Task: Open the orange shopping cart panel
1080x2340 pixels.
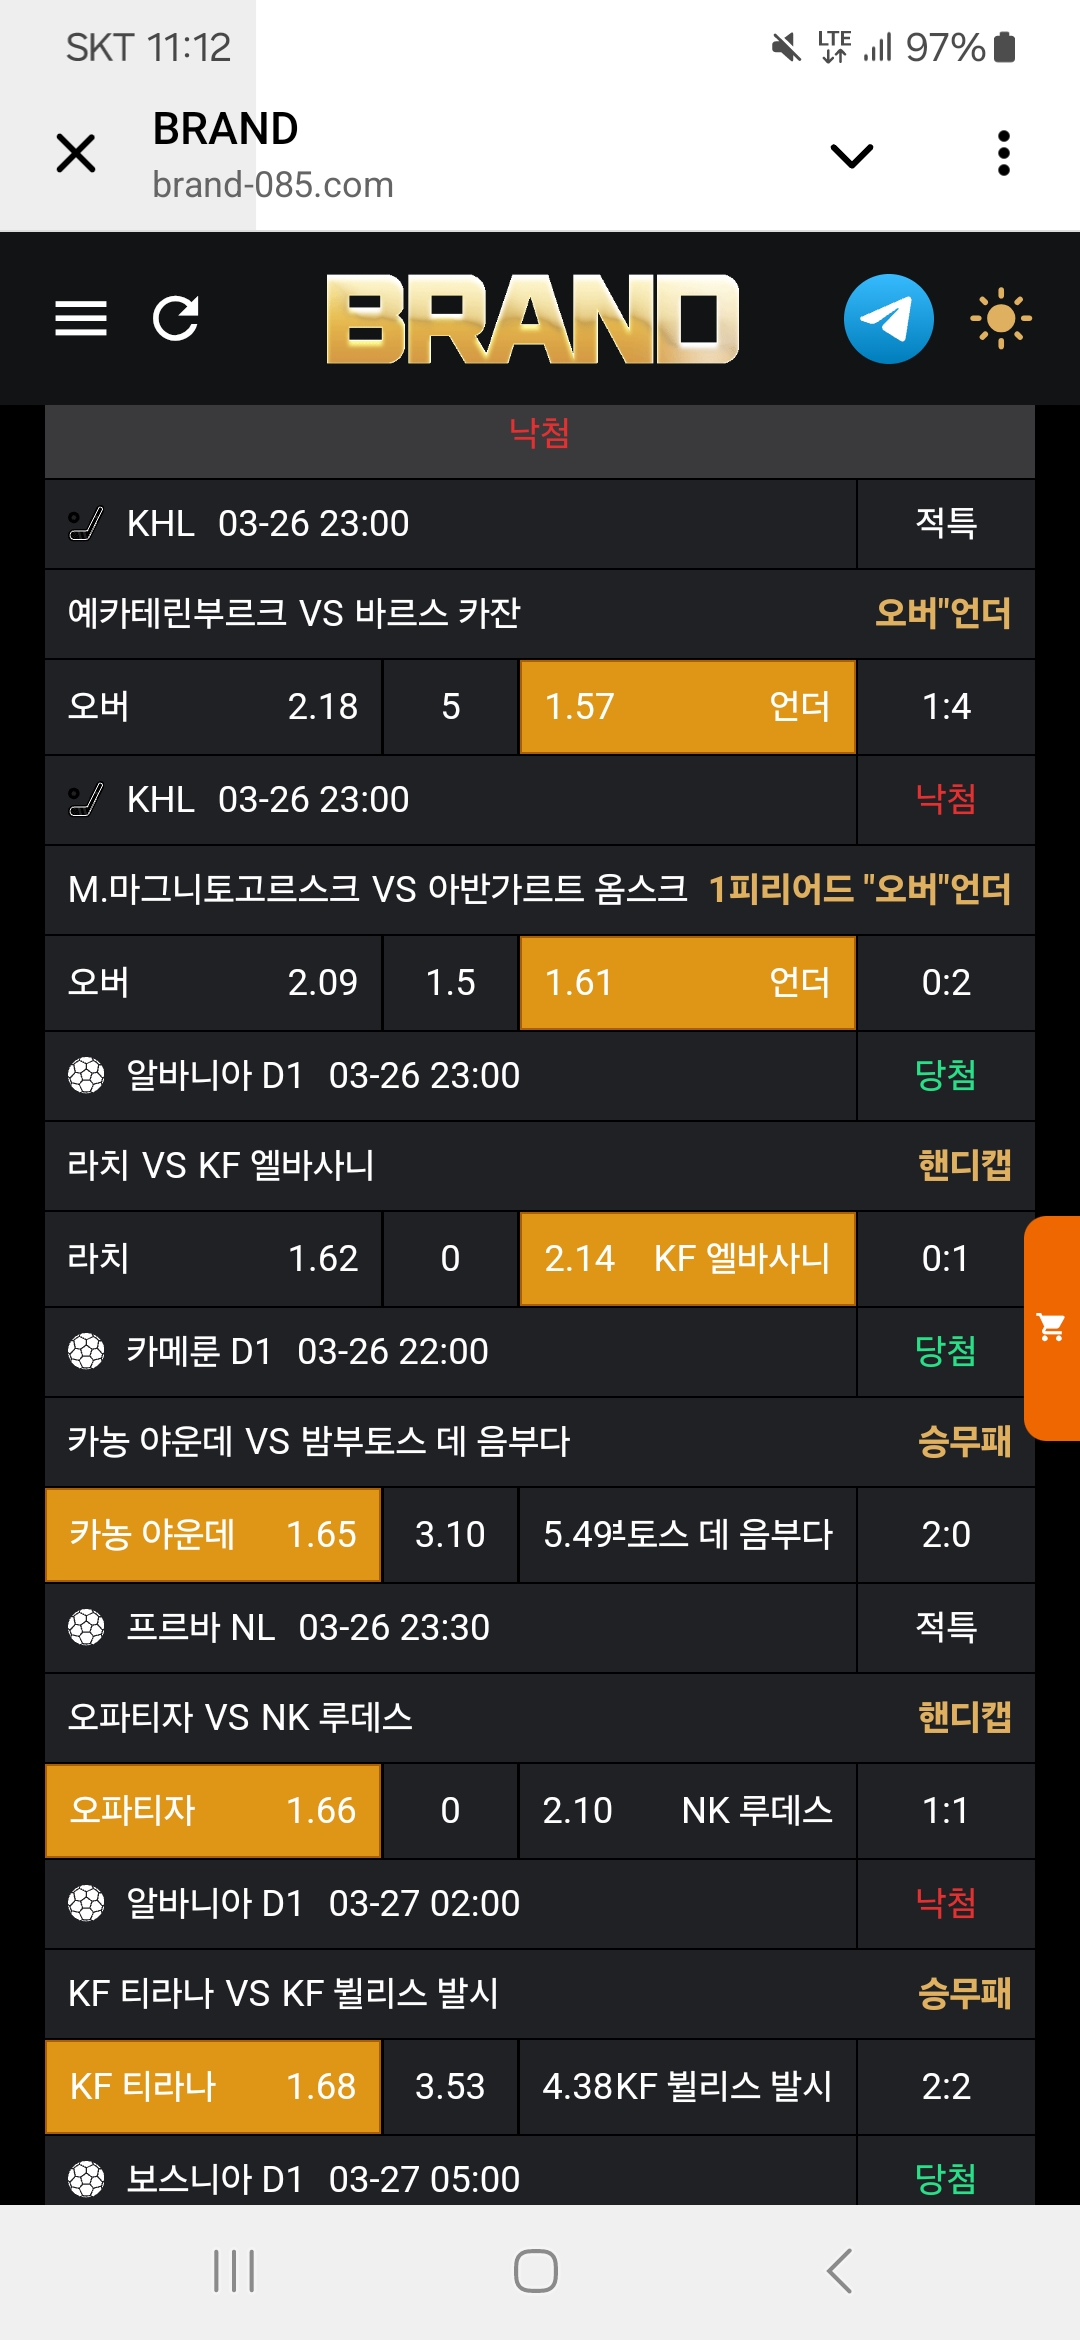Action: pos(1052,1328)
